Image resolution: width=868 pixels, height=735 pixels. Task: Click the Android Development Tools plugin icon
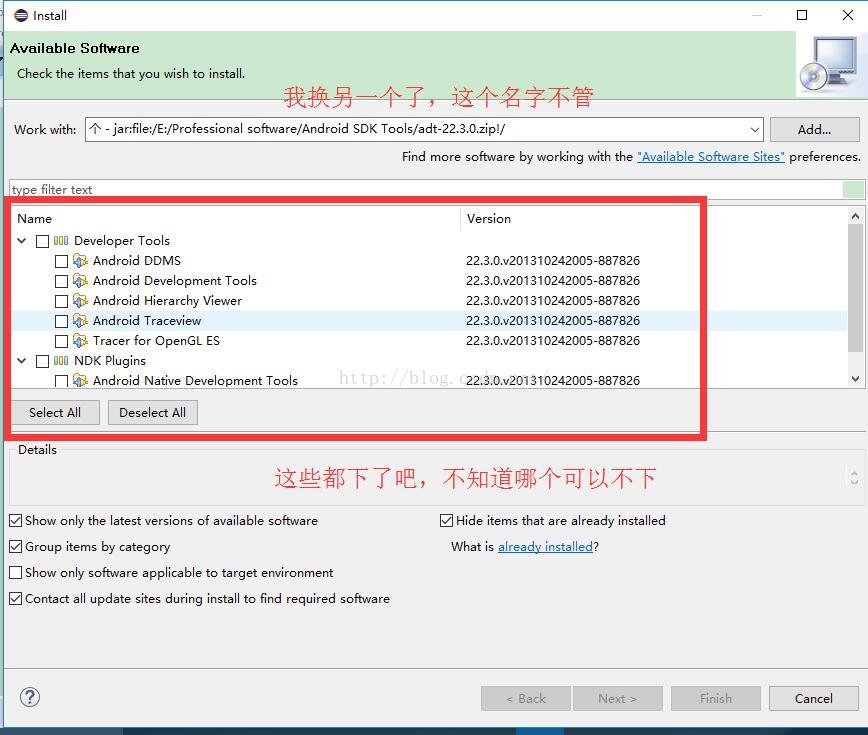click(x=80, y=281)
